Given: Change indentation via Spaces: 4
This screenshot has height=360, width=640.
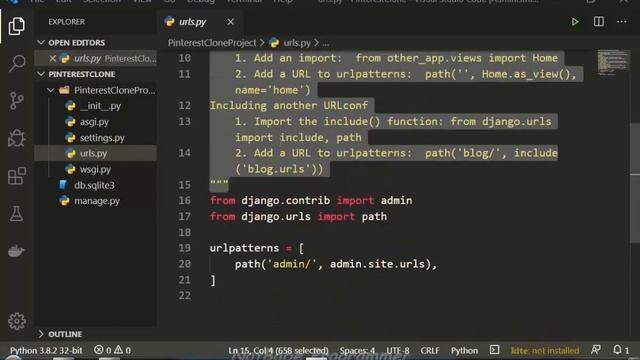Looking at the screenshot, I should click(x=357, y=350).
